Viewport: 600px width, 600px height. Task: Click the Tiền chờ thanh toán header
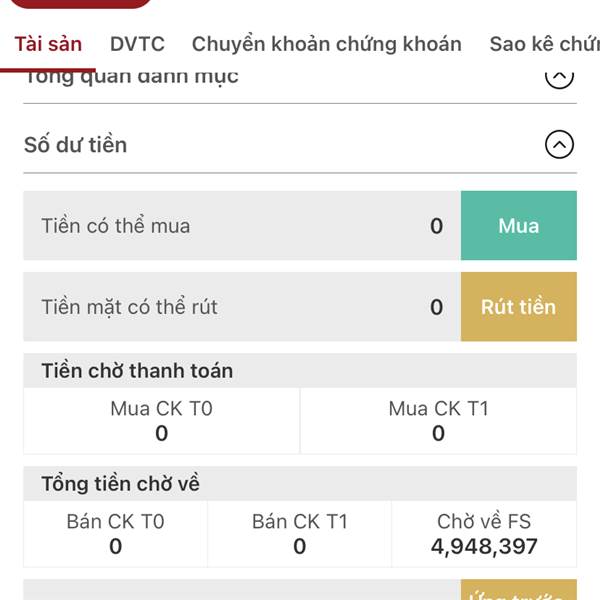pos(137,371)
